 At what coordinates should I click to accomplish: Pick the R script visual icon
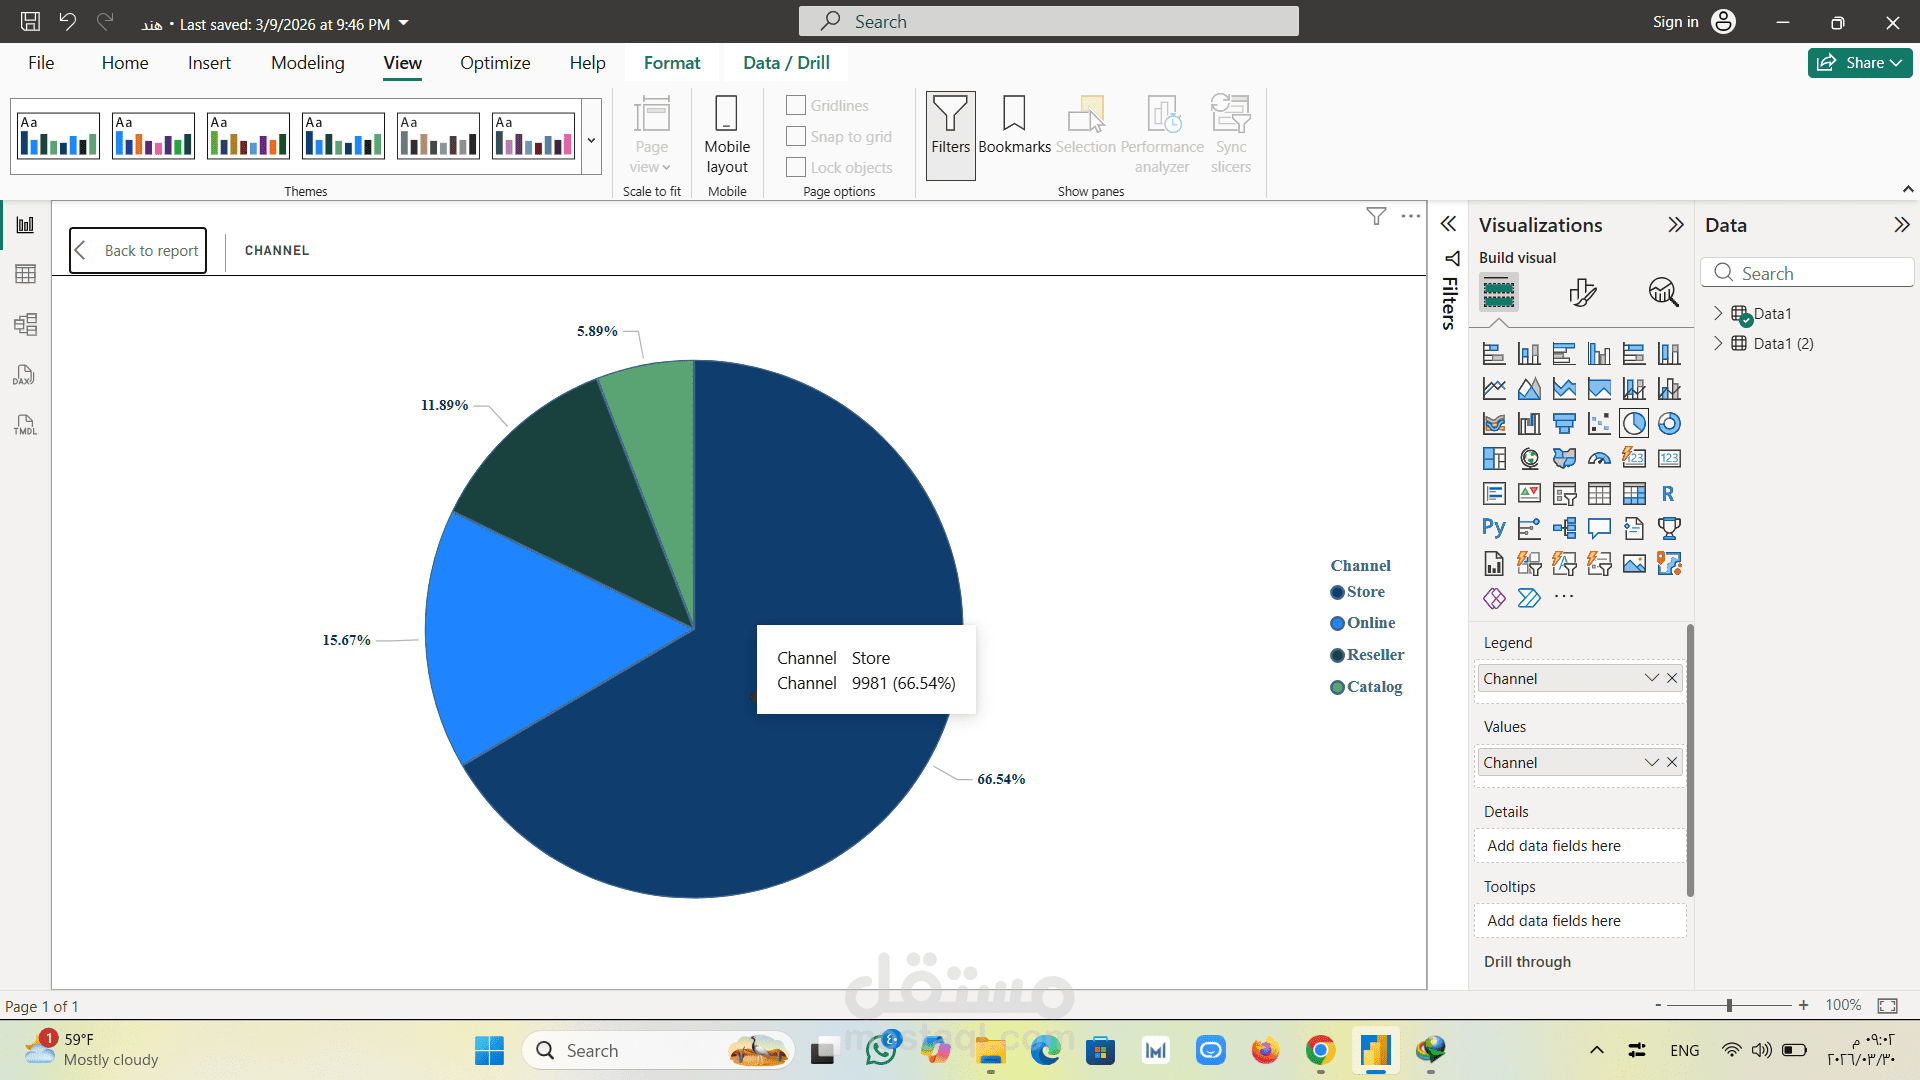1668,494
